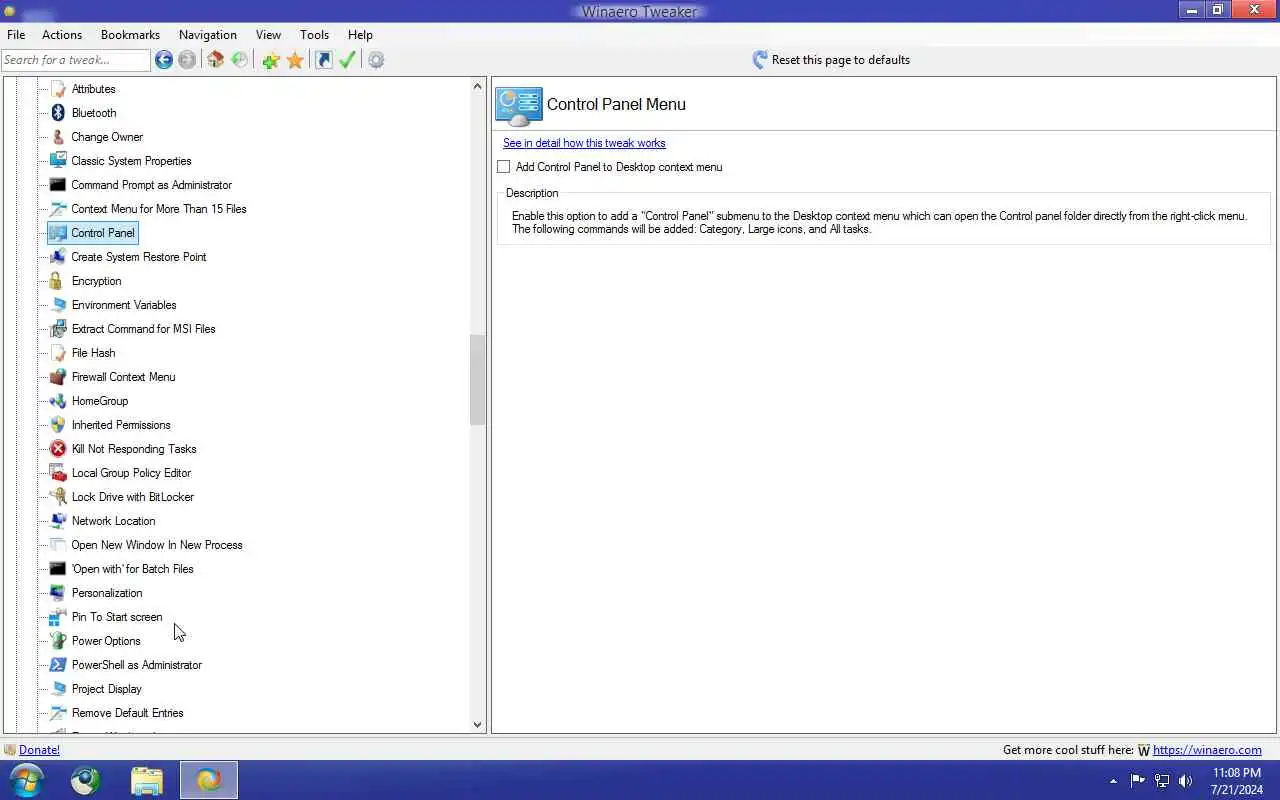Select Attributes in the tree
Screen dimensions: 1280x800
point(93,89)
